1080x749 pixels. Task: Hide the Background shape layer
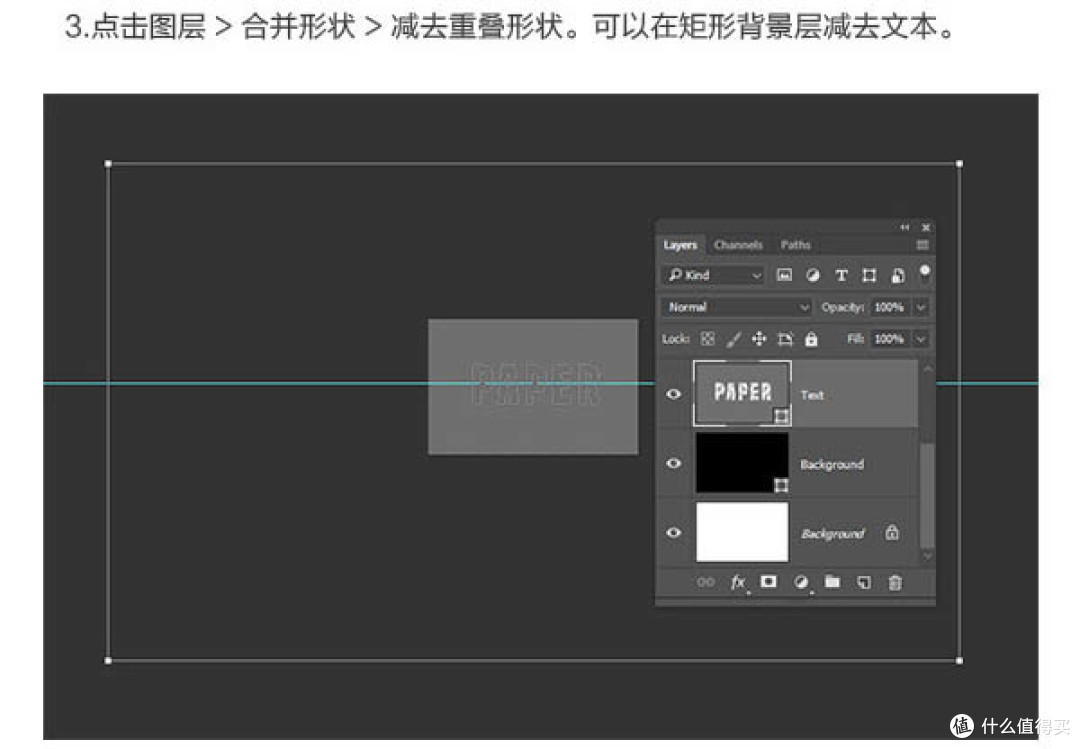click(674, 463)
